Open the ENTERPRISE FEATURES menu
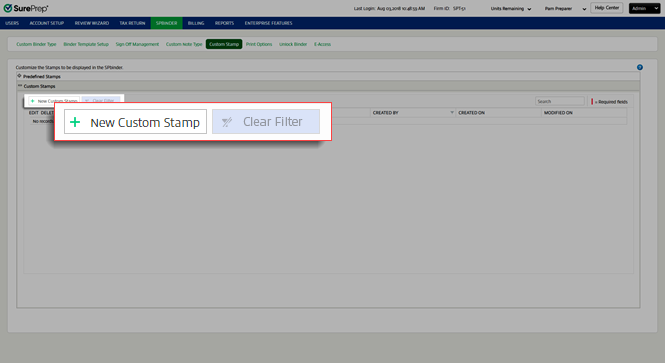 pyautogui.click(x=268, y=23)
